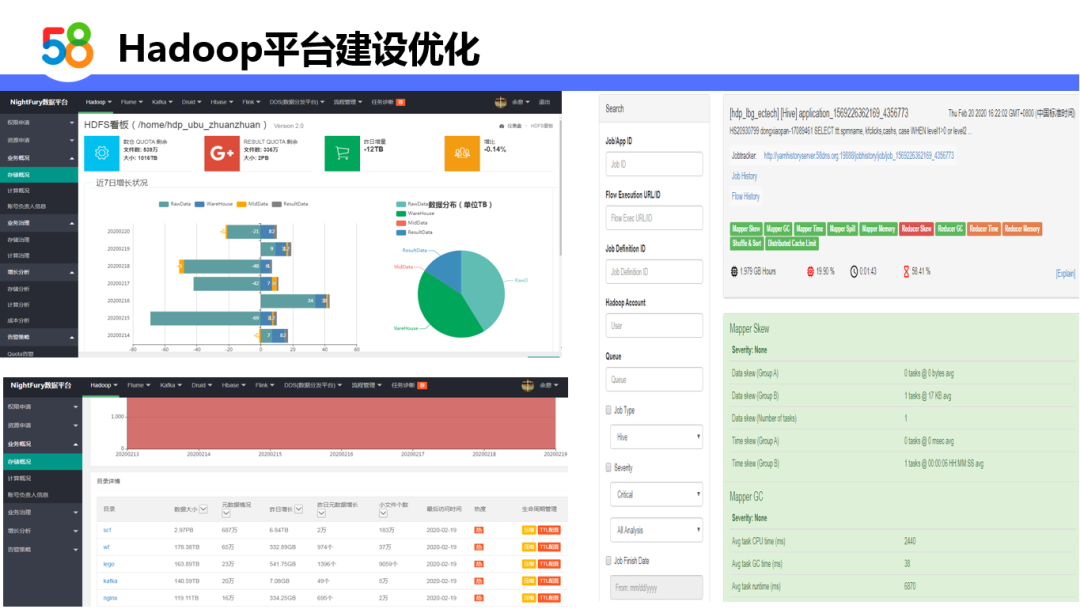The image size is (1080, 609).
Task: Click the hourglass icon beside 58.41%
Action: 906,271
